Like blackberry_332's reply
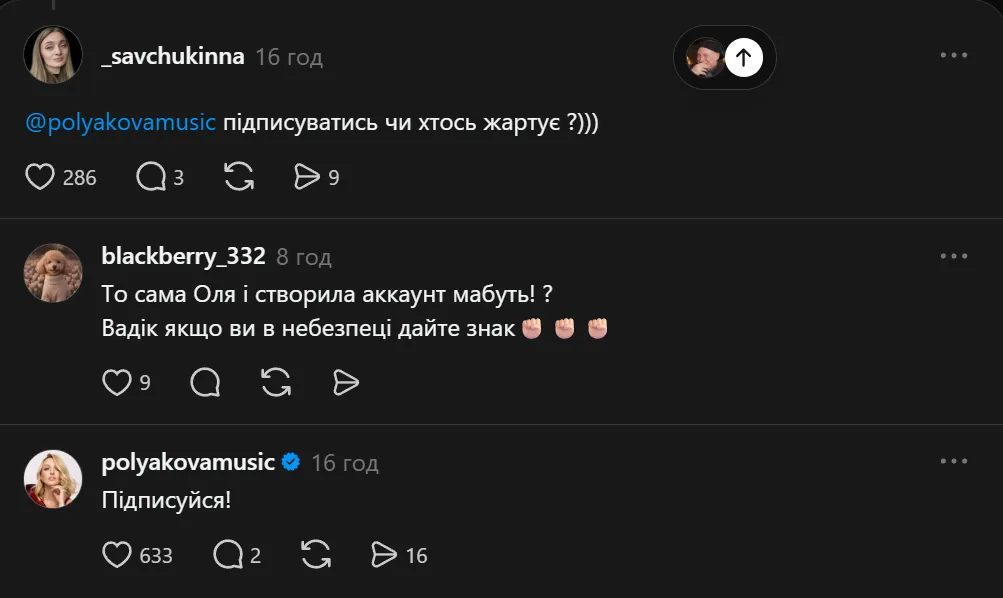Screen dimensions: 1003x598 [117, 381]
